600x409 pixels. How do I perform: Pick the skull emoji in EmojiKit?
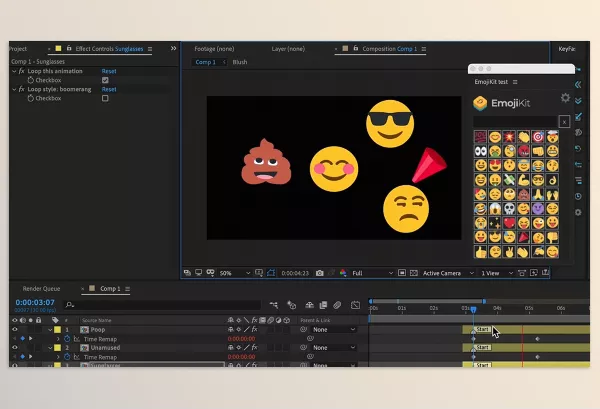(x=509, y=209)
